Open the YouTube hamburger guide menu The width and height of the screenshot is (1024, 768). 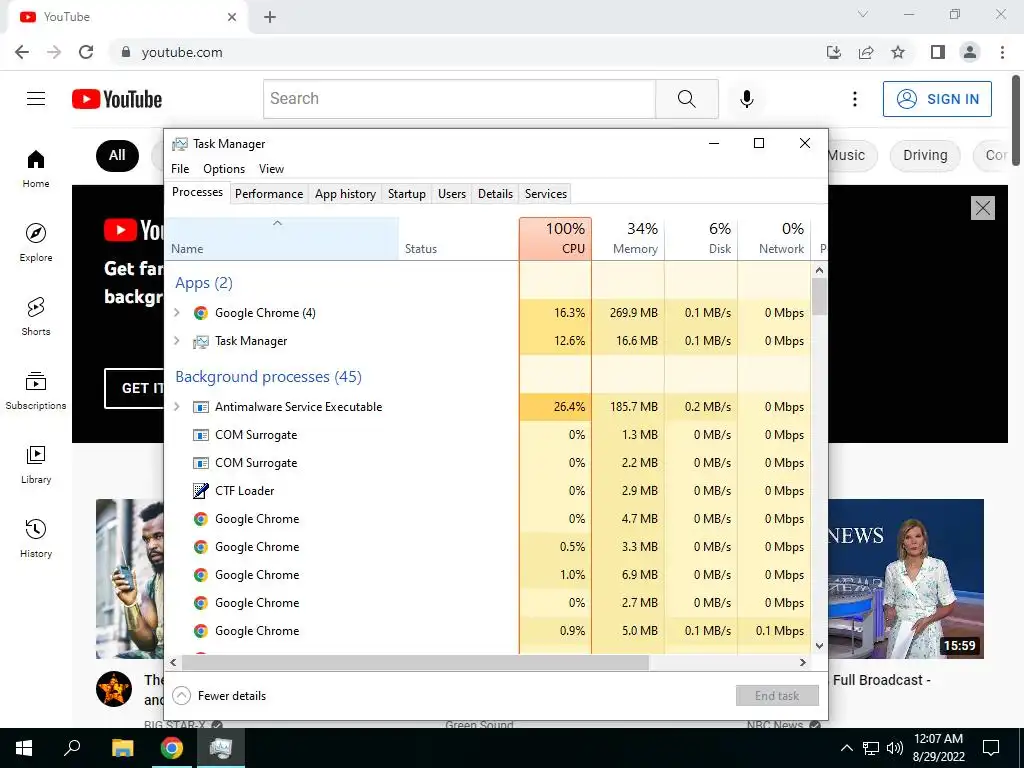[36, 99]
